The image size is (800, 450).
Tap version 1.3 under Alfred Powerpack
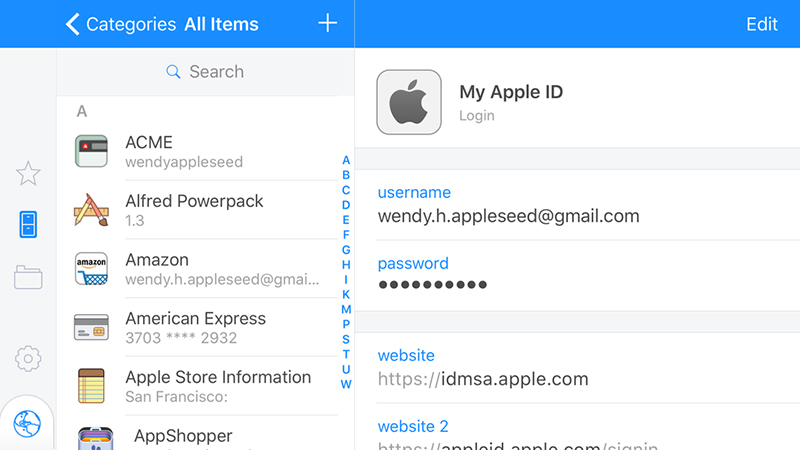pos(135,221)
